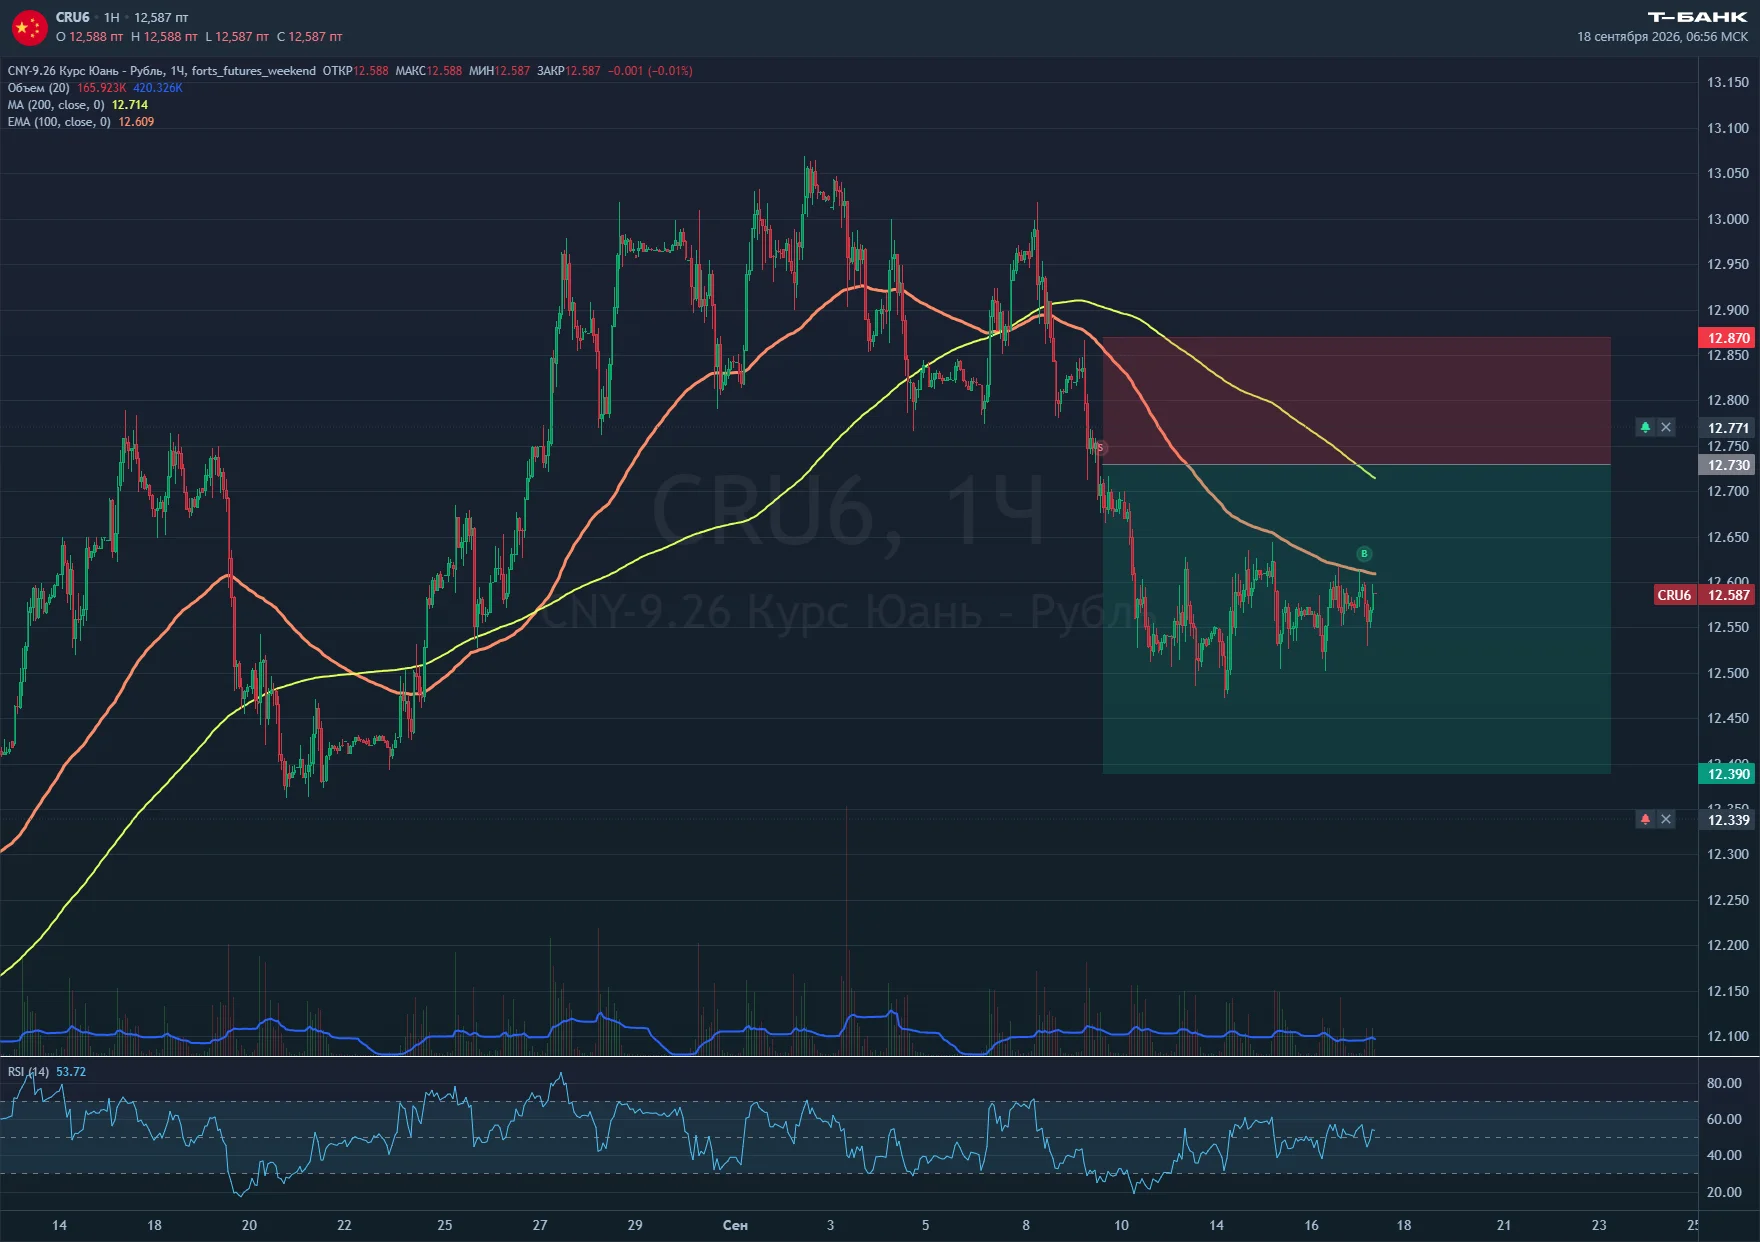Click the 21 date label on time axis
Viewport: 1760px width, 1242px height.
tap(1504, 1225)
